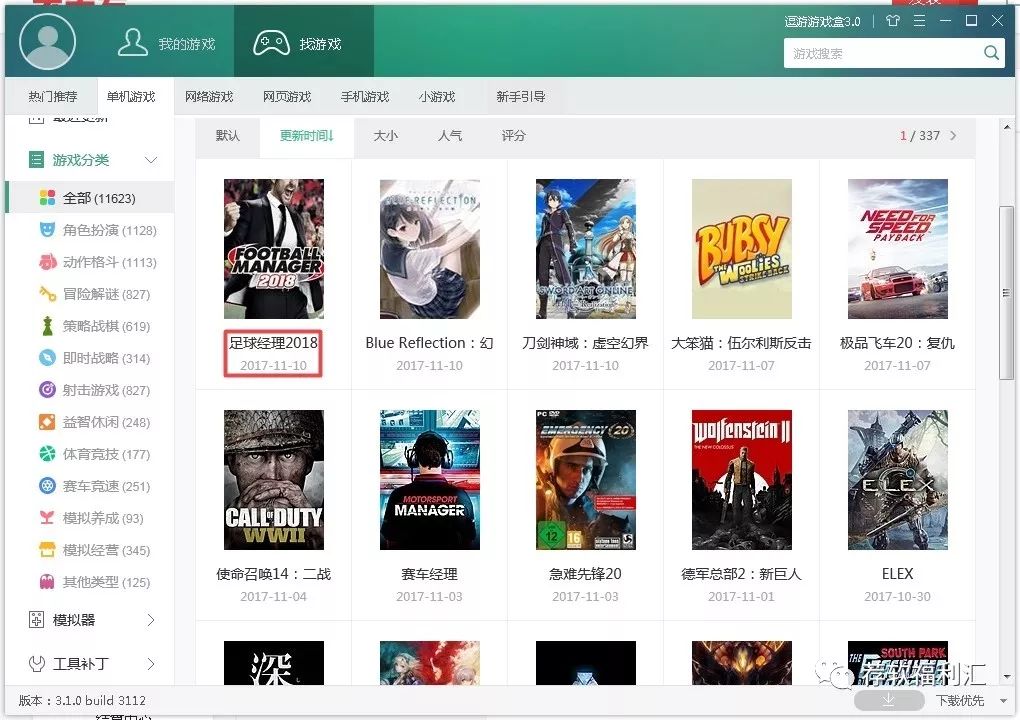
Task: Click the search magnifier icon
Action: tap(991, 52)
